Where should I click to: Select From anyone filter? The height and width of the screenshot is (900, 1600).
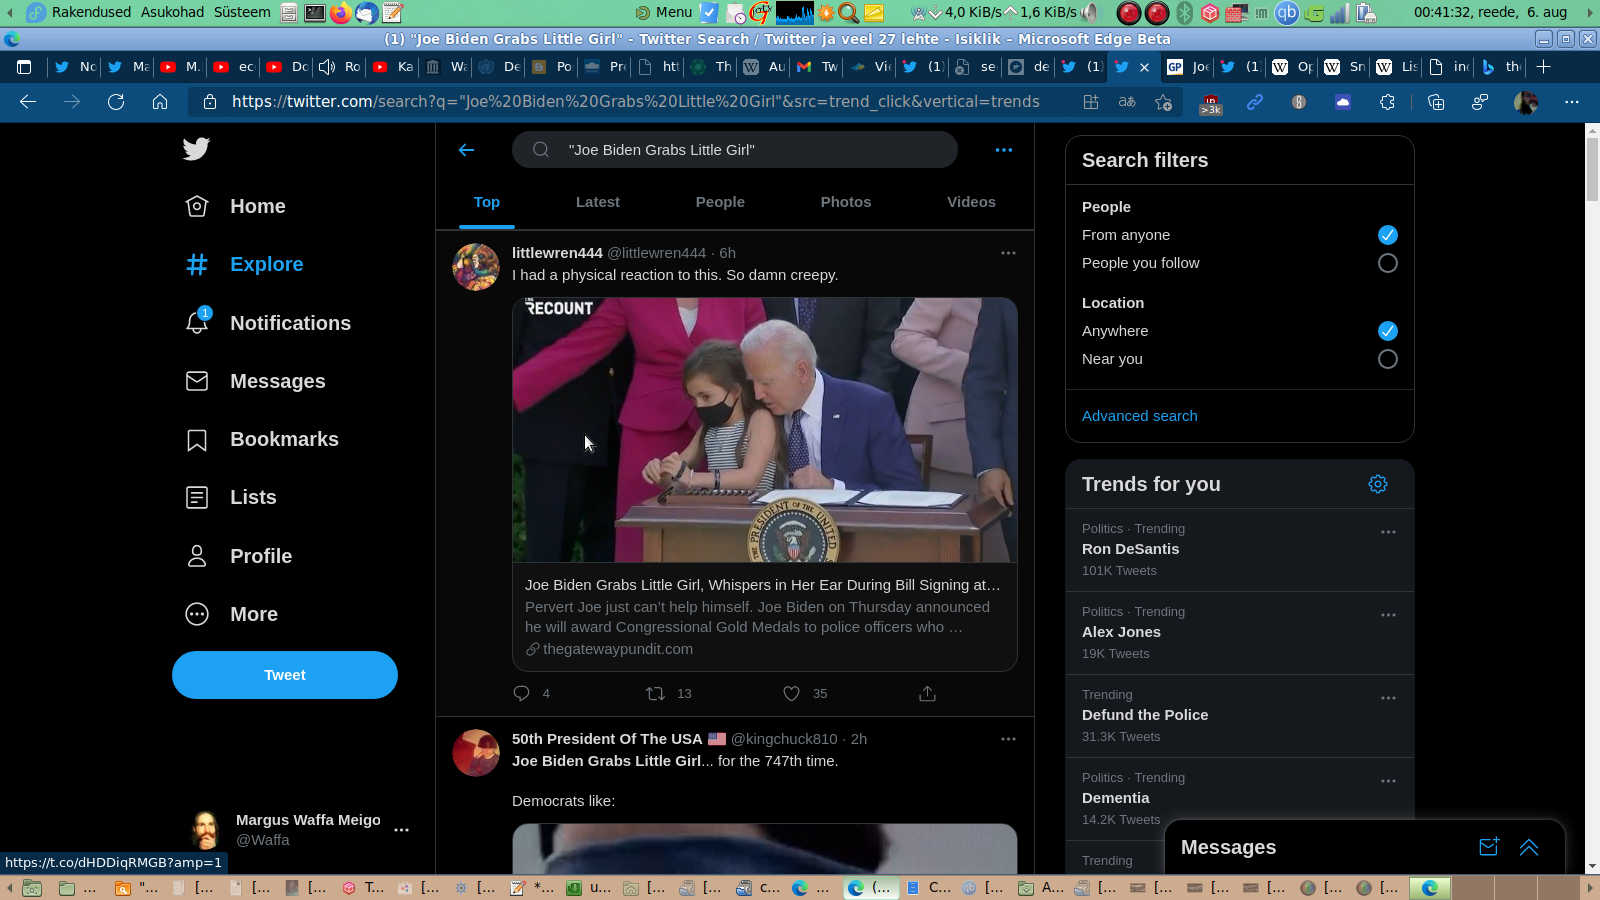[x=1387, y=235]
